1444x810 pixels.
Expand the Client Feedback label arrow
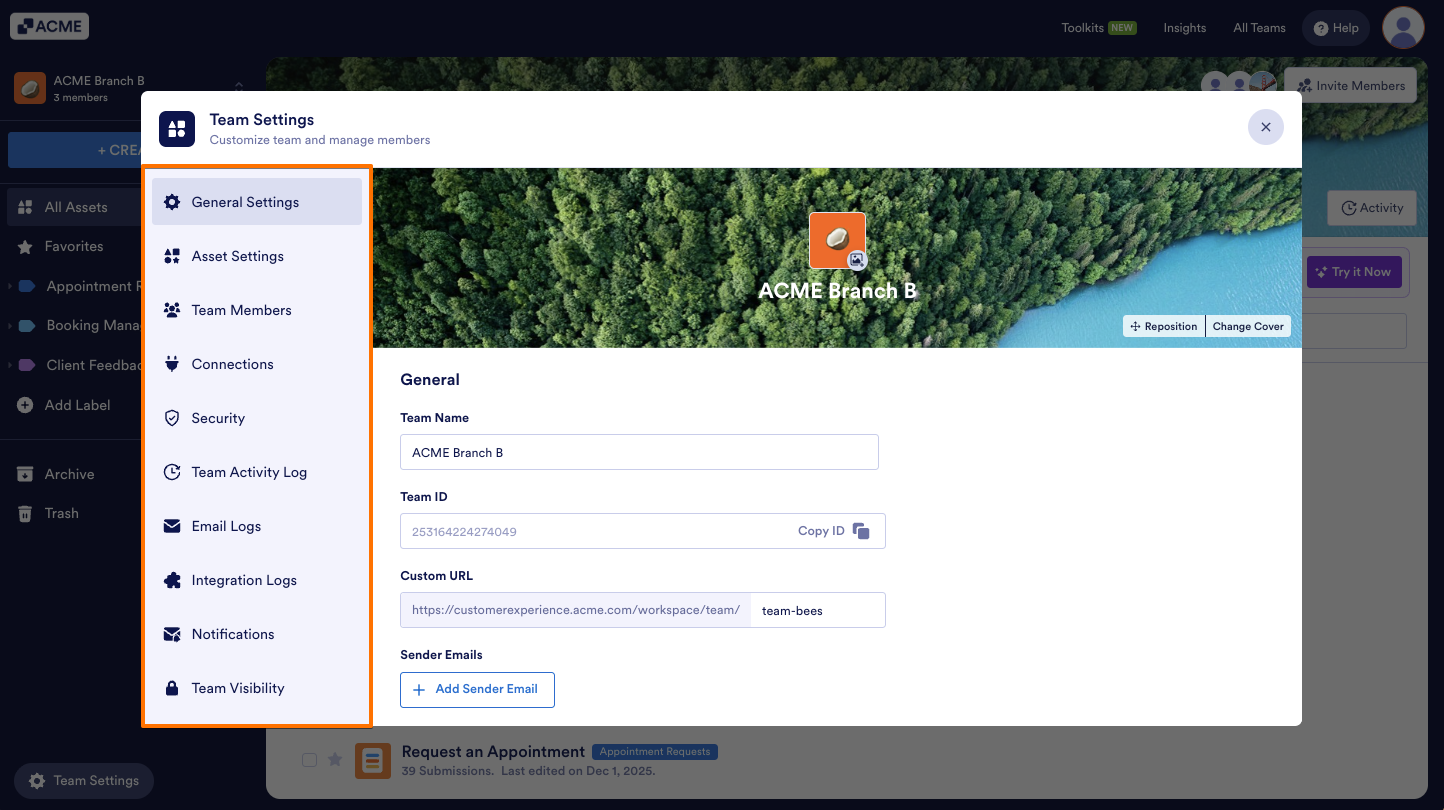click(x=10, y=365)
